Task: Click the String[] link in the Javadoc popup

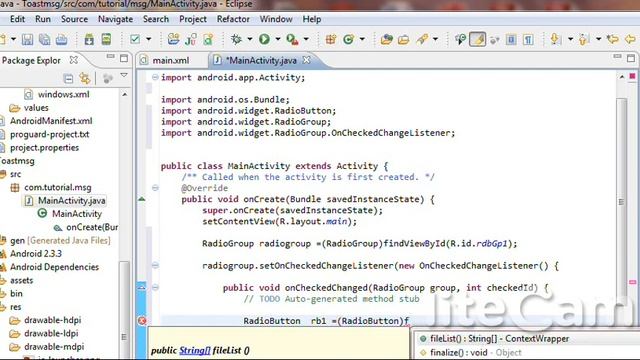Action: pyautogui.click(x=195, y=350)
